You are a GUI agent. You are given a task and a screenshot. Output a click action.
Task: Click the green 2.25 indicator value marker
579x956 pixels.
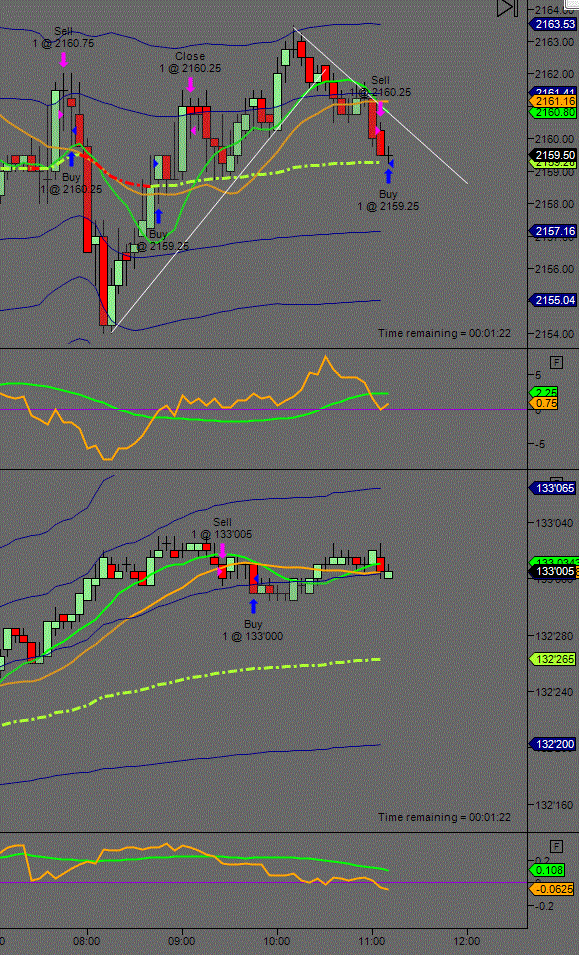pos(545,392)
